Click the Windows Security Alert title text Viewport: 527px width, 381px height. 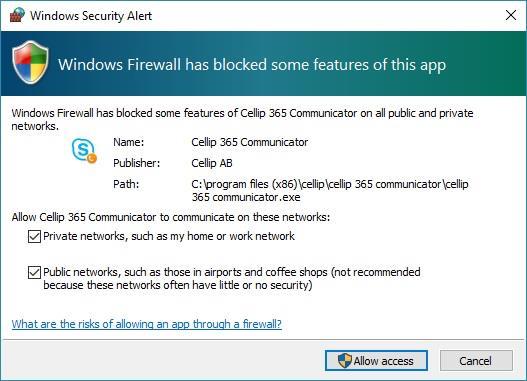coord(91,16)
